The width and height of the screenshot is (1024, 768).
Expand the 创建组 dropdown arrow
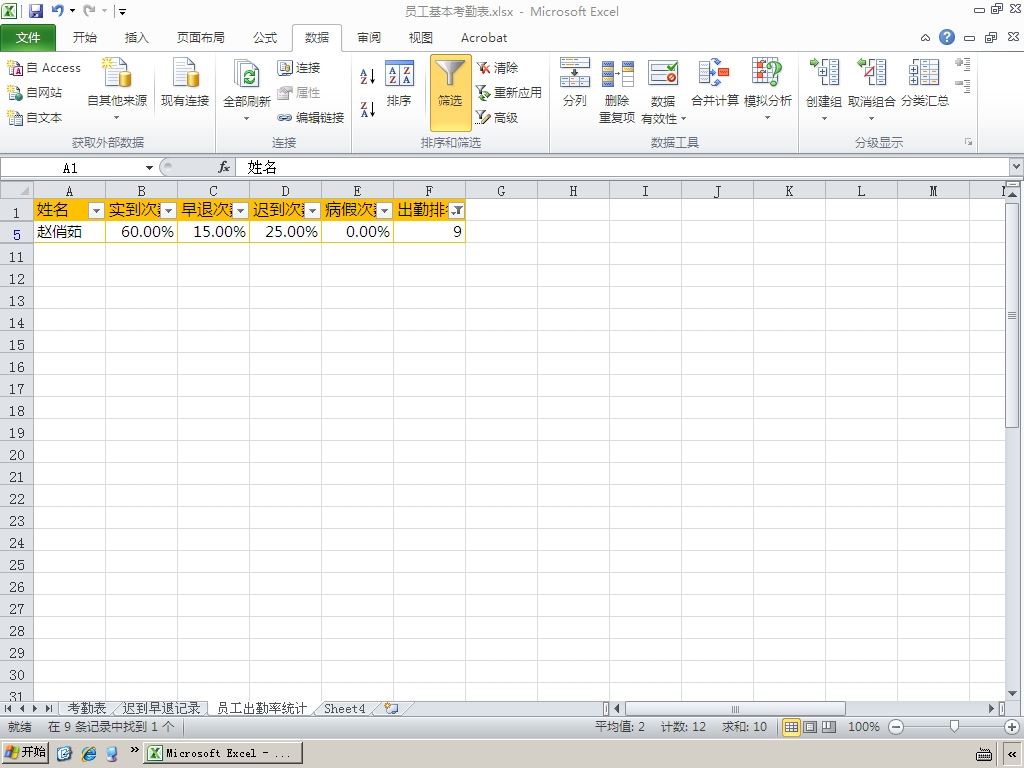(x=824, y=119)
